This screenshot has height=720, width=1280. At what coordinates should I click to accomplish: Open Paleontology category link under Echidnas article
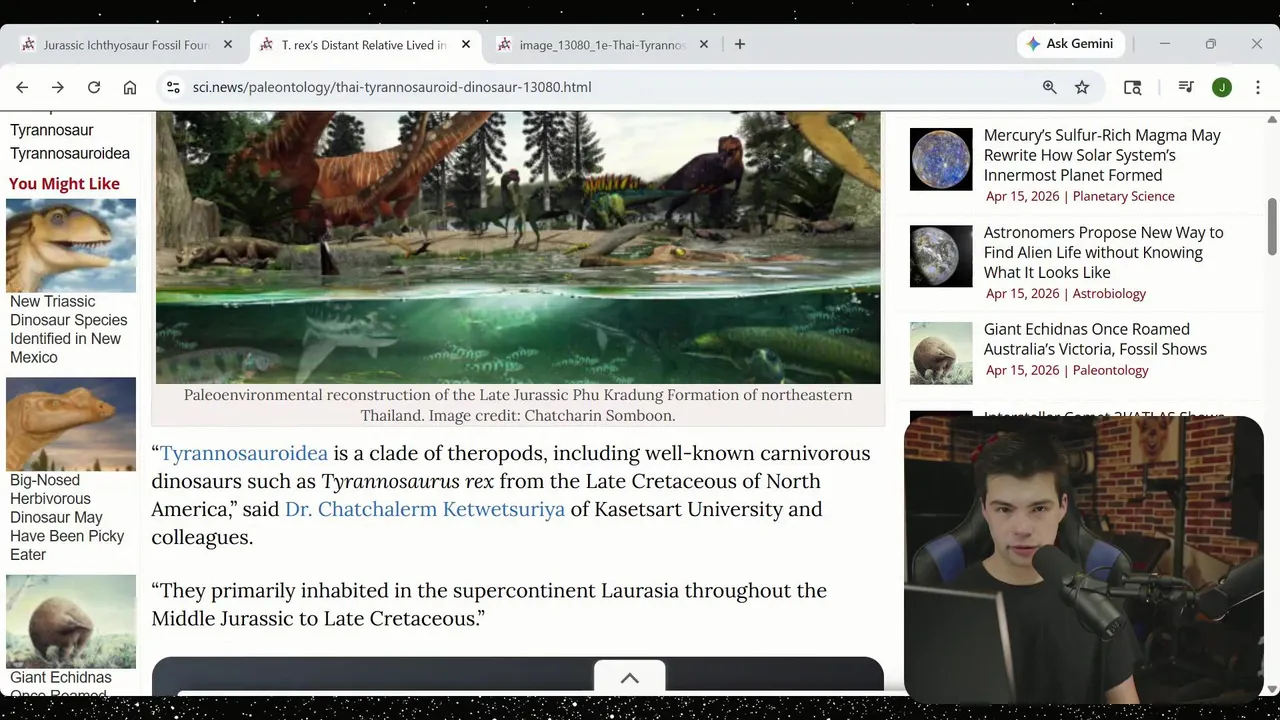(x=1110, y=370)
